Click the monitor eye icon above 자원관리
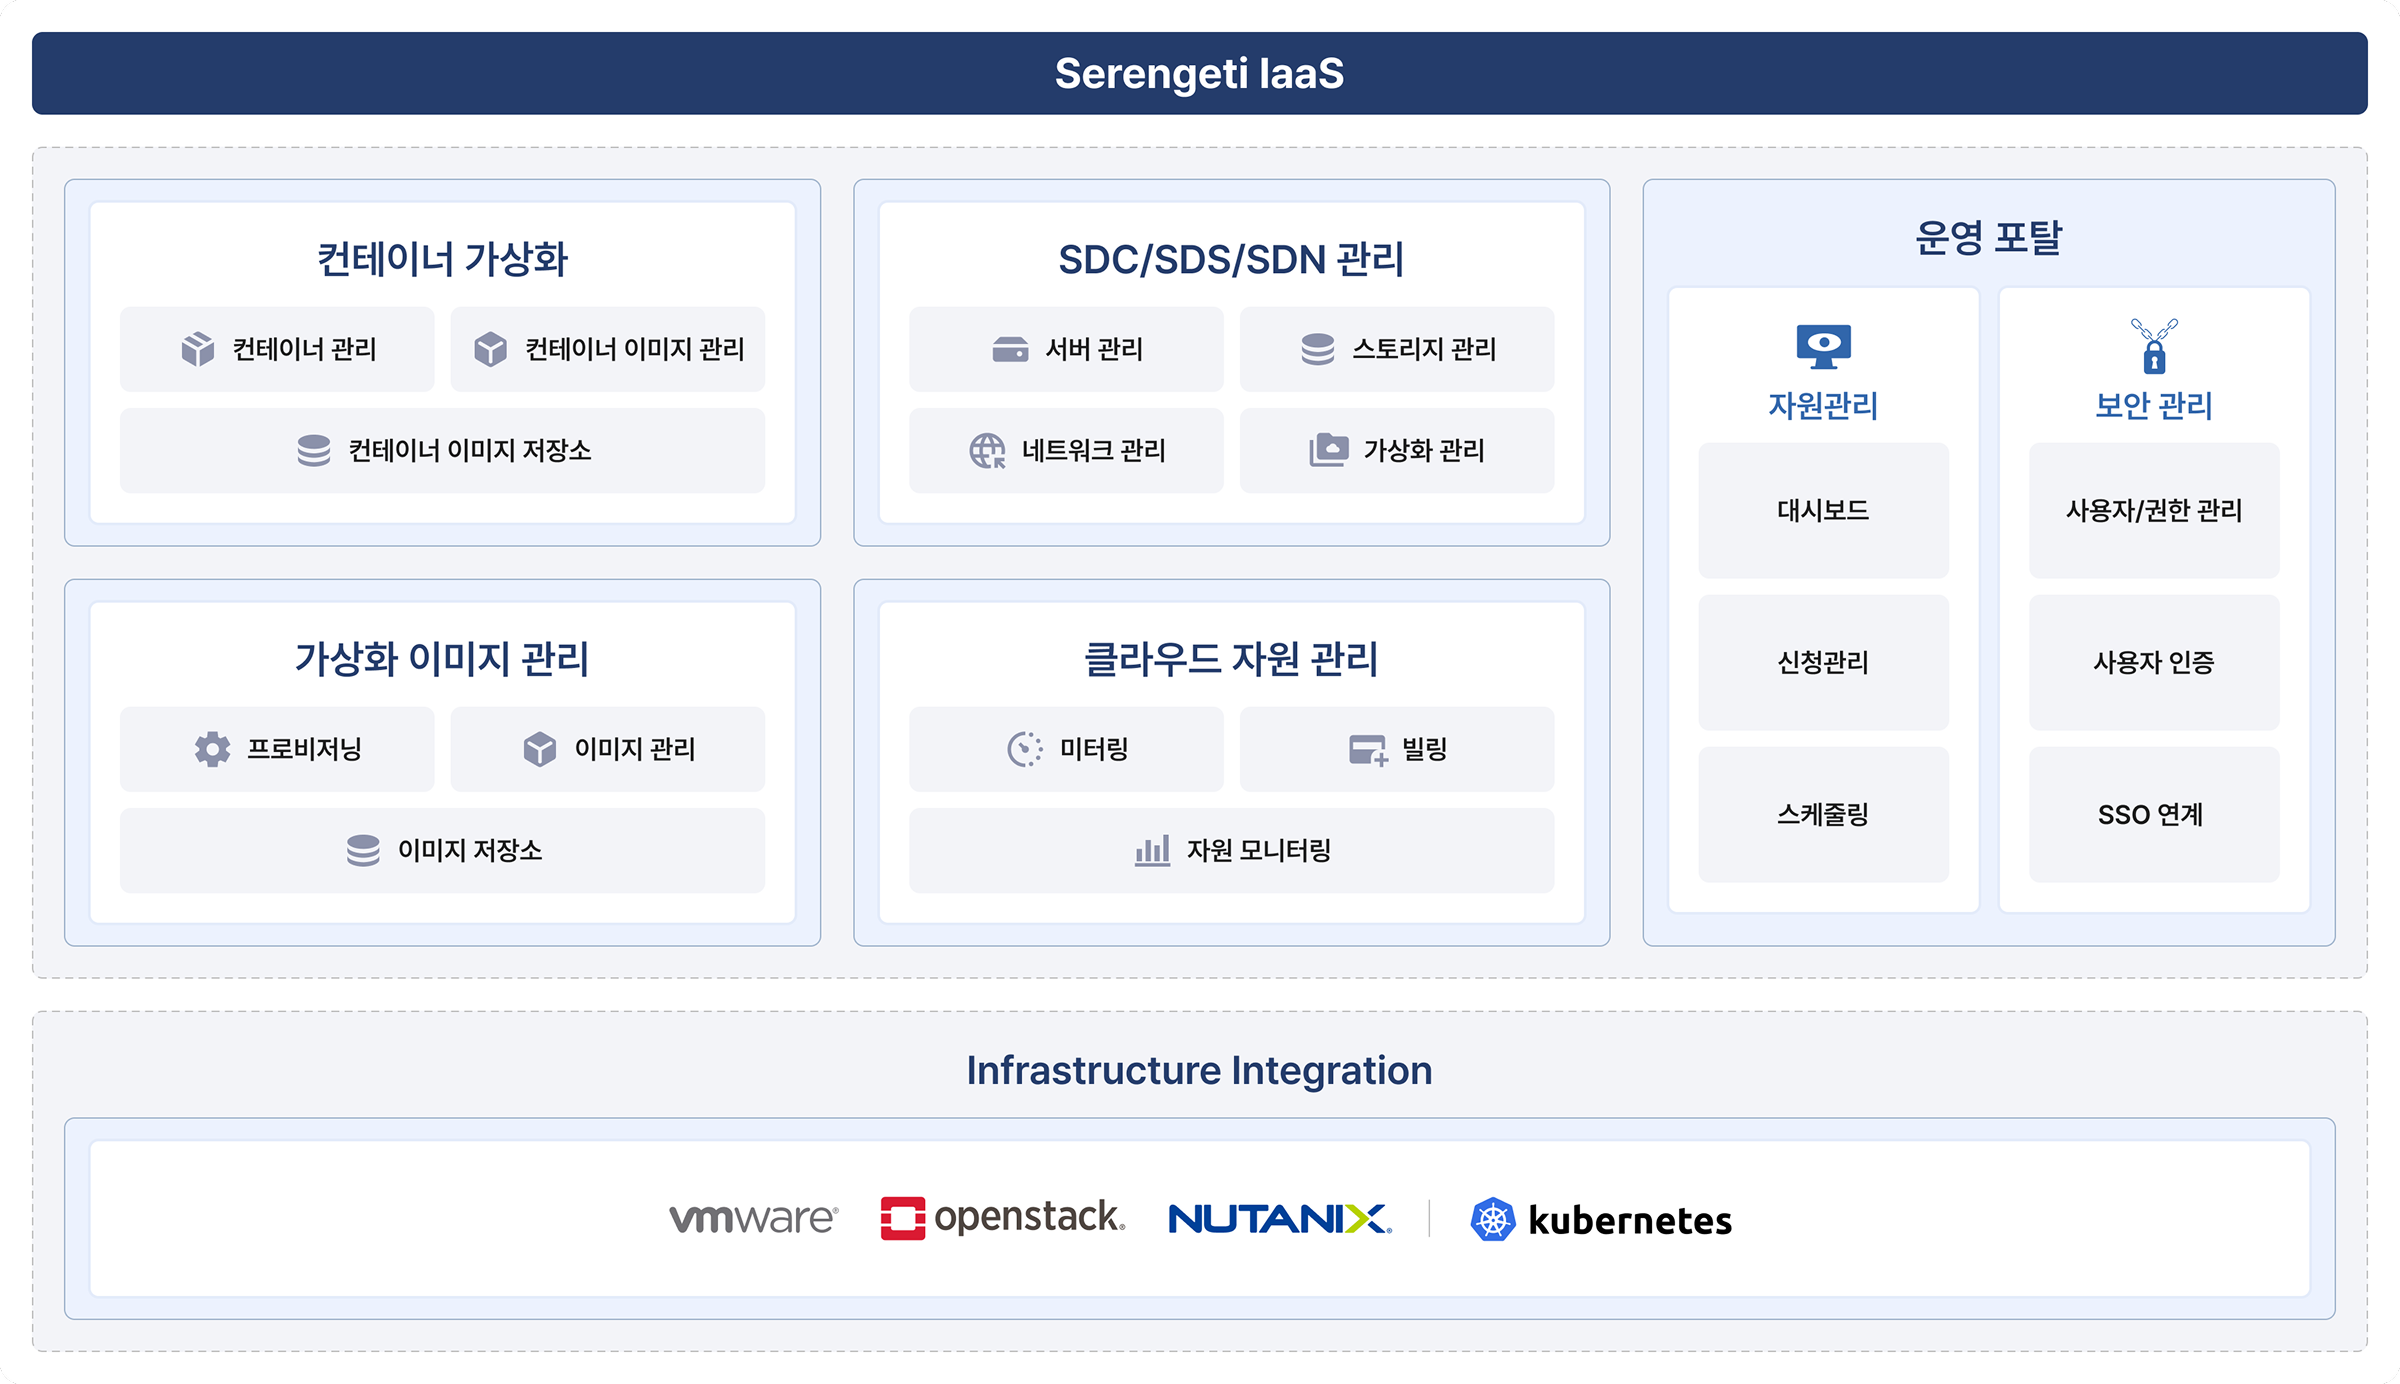 1823,347
